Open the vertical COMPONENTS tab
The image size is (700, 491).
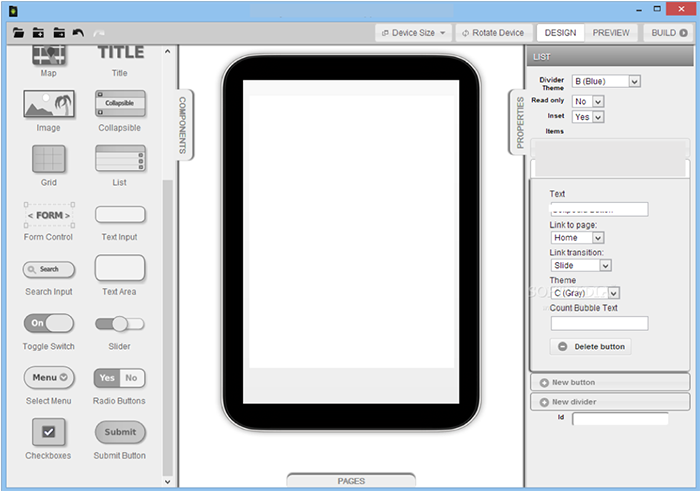click(184, 124)
